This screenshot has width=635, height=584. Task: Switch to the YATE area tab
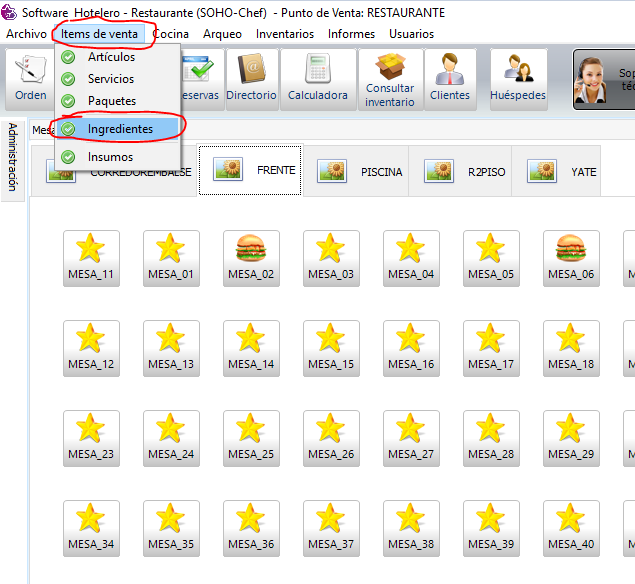click(x=563, y=172)
